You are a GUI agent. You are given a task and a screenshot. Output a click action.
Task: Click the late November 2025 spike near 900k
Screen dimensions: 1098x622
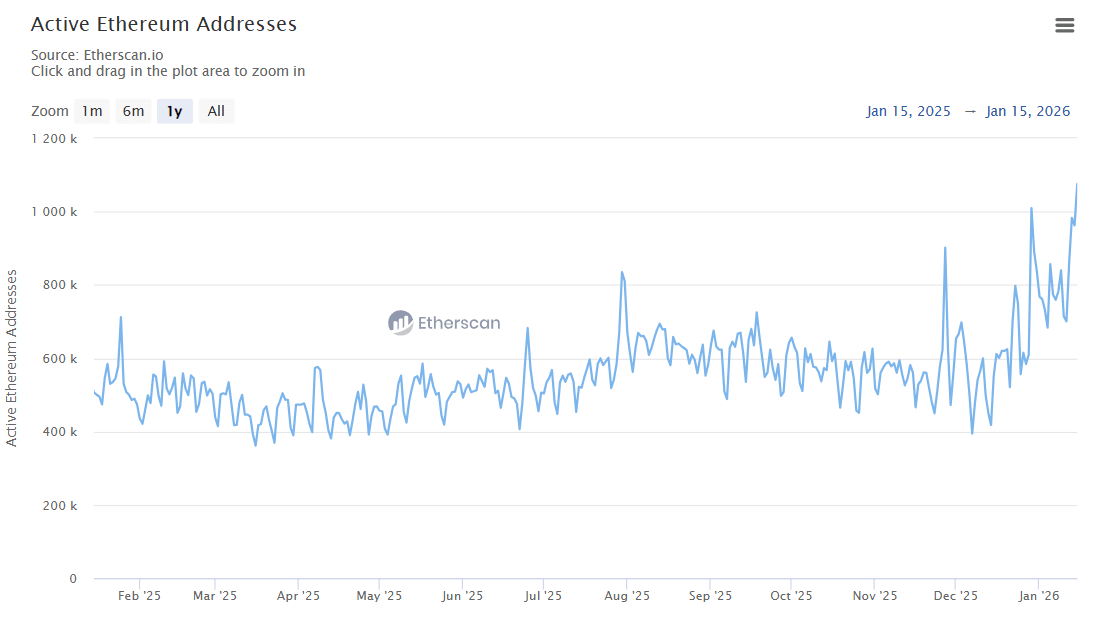[x=944, y=248]
